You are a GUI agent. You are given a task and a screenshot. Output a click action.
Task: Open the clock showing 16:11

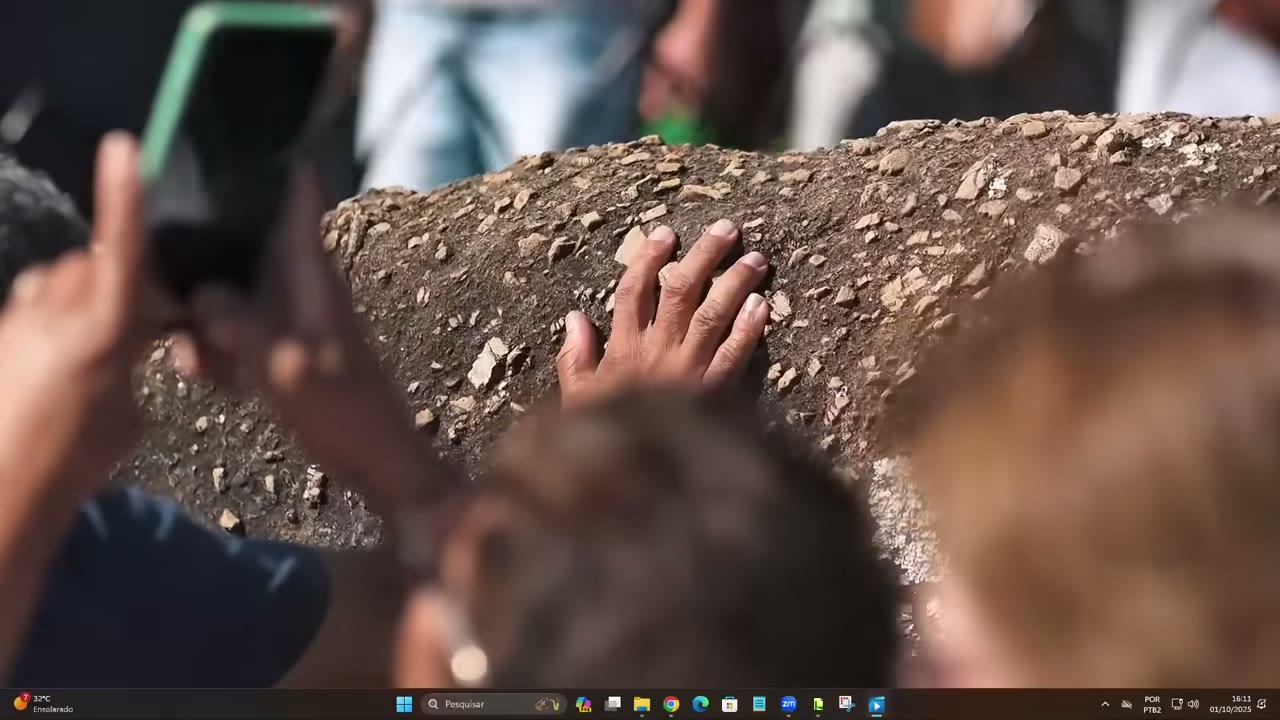pos(1230,704)
